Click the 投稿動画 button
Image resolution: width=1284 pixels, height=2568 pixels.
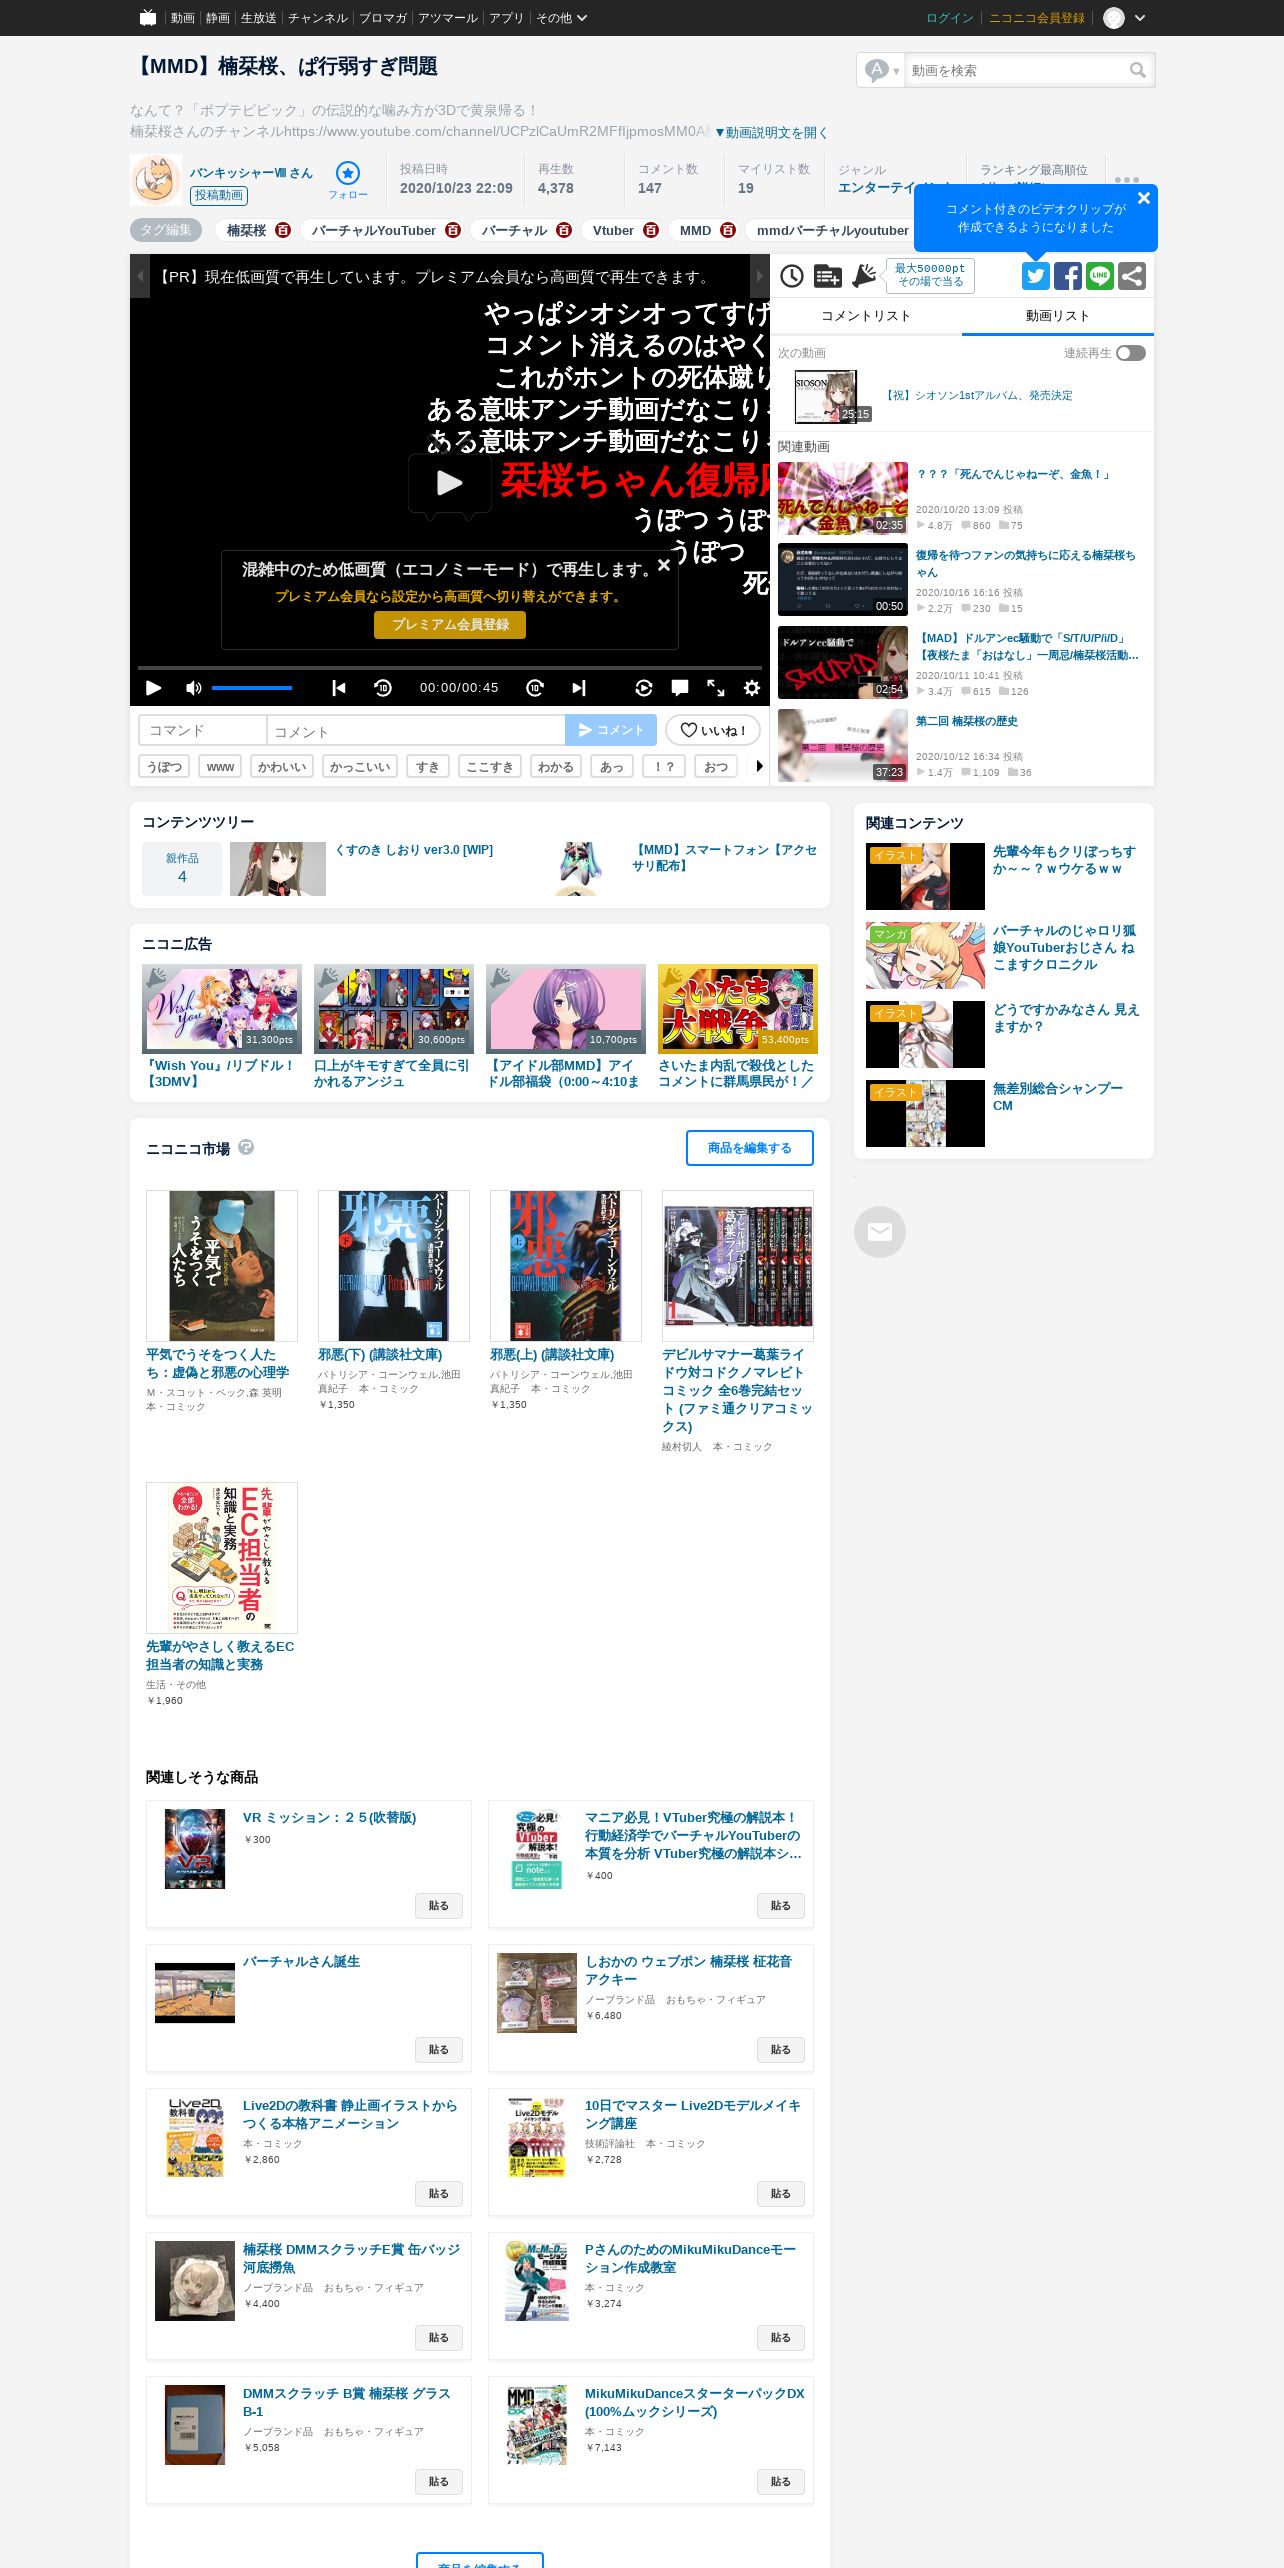coord(219,195)
